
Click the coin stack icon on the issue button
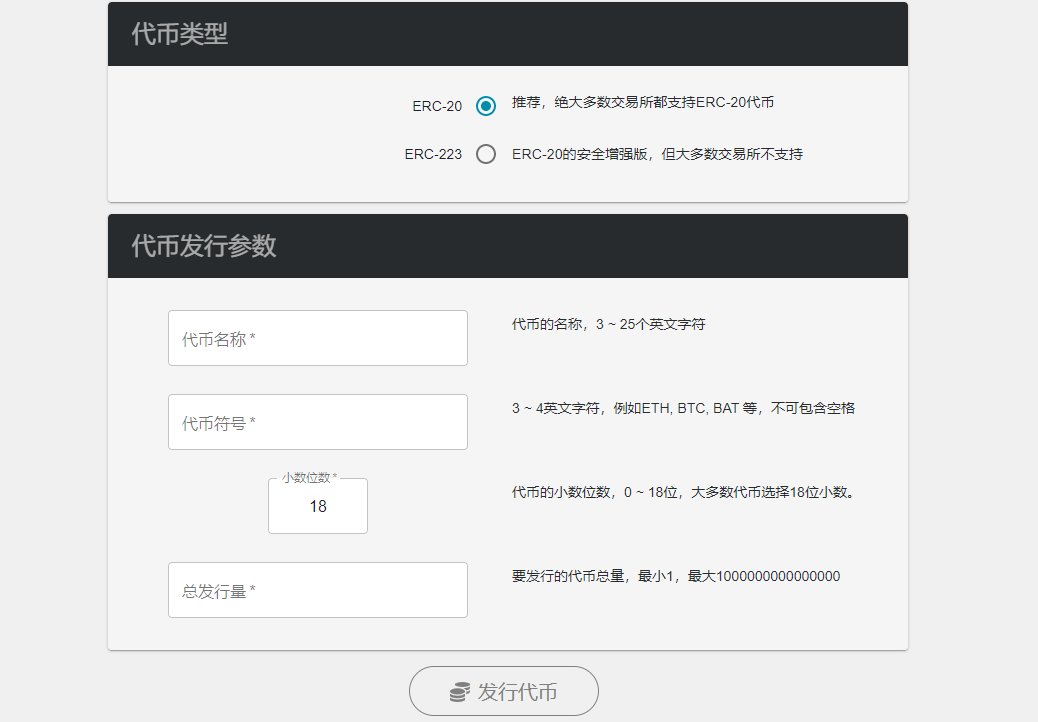459,690
